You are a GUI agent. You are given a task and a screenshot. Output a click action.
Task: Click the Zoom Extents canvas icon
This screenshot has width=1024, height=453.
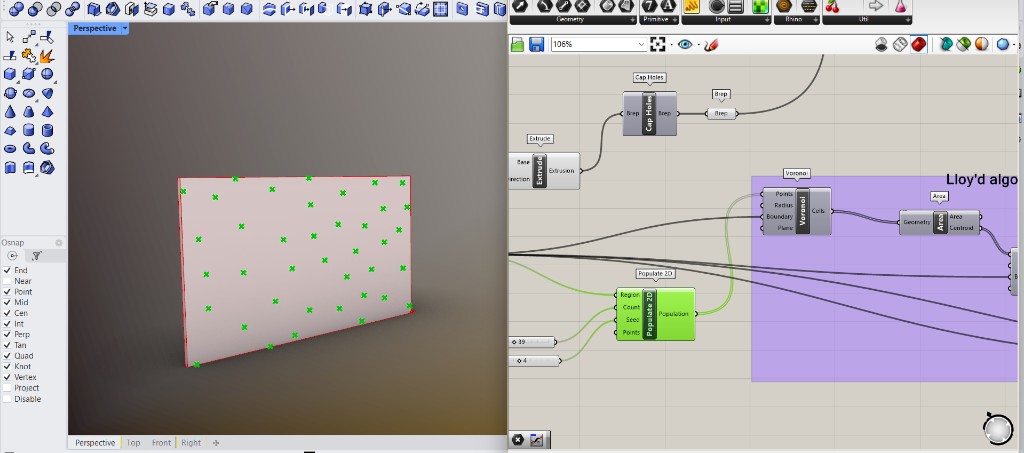658,44
